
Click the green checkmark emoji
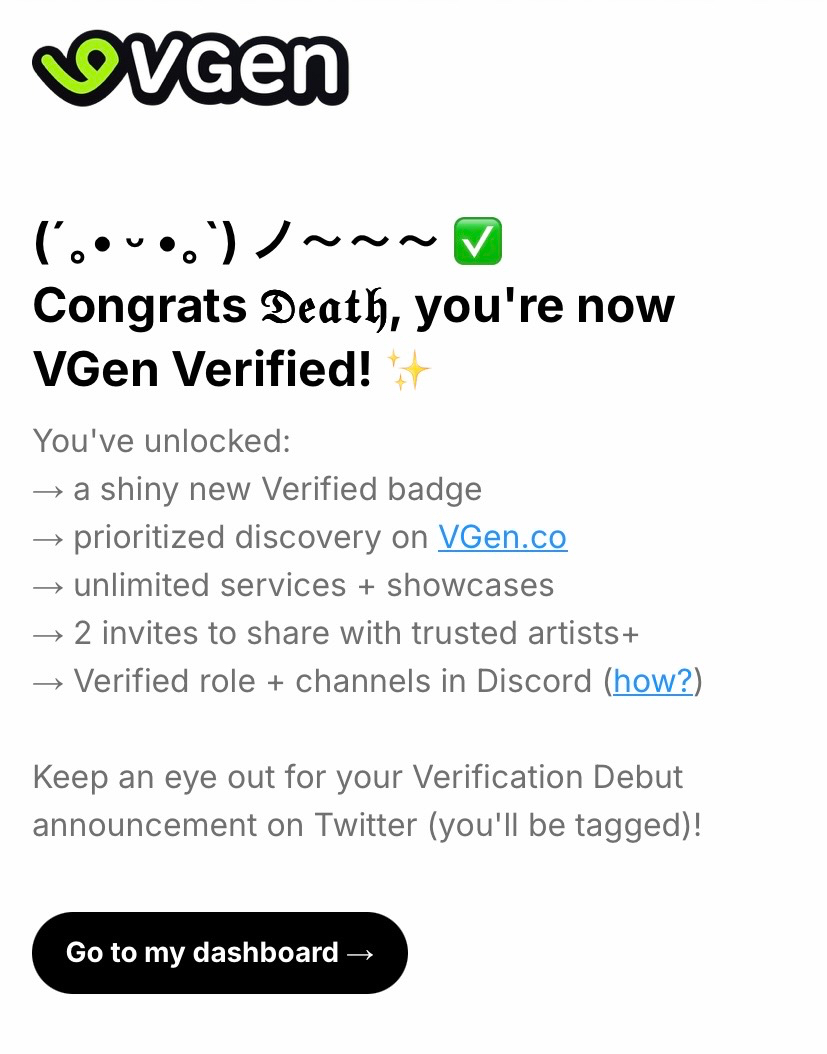478,242
